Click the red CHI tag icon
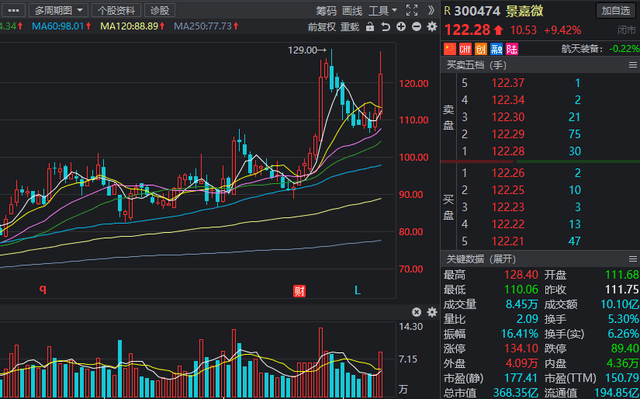Viewport: 640px width, 399px height. tap(465, 49)
